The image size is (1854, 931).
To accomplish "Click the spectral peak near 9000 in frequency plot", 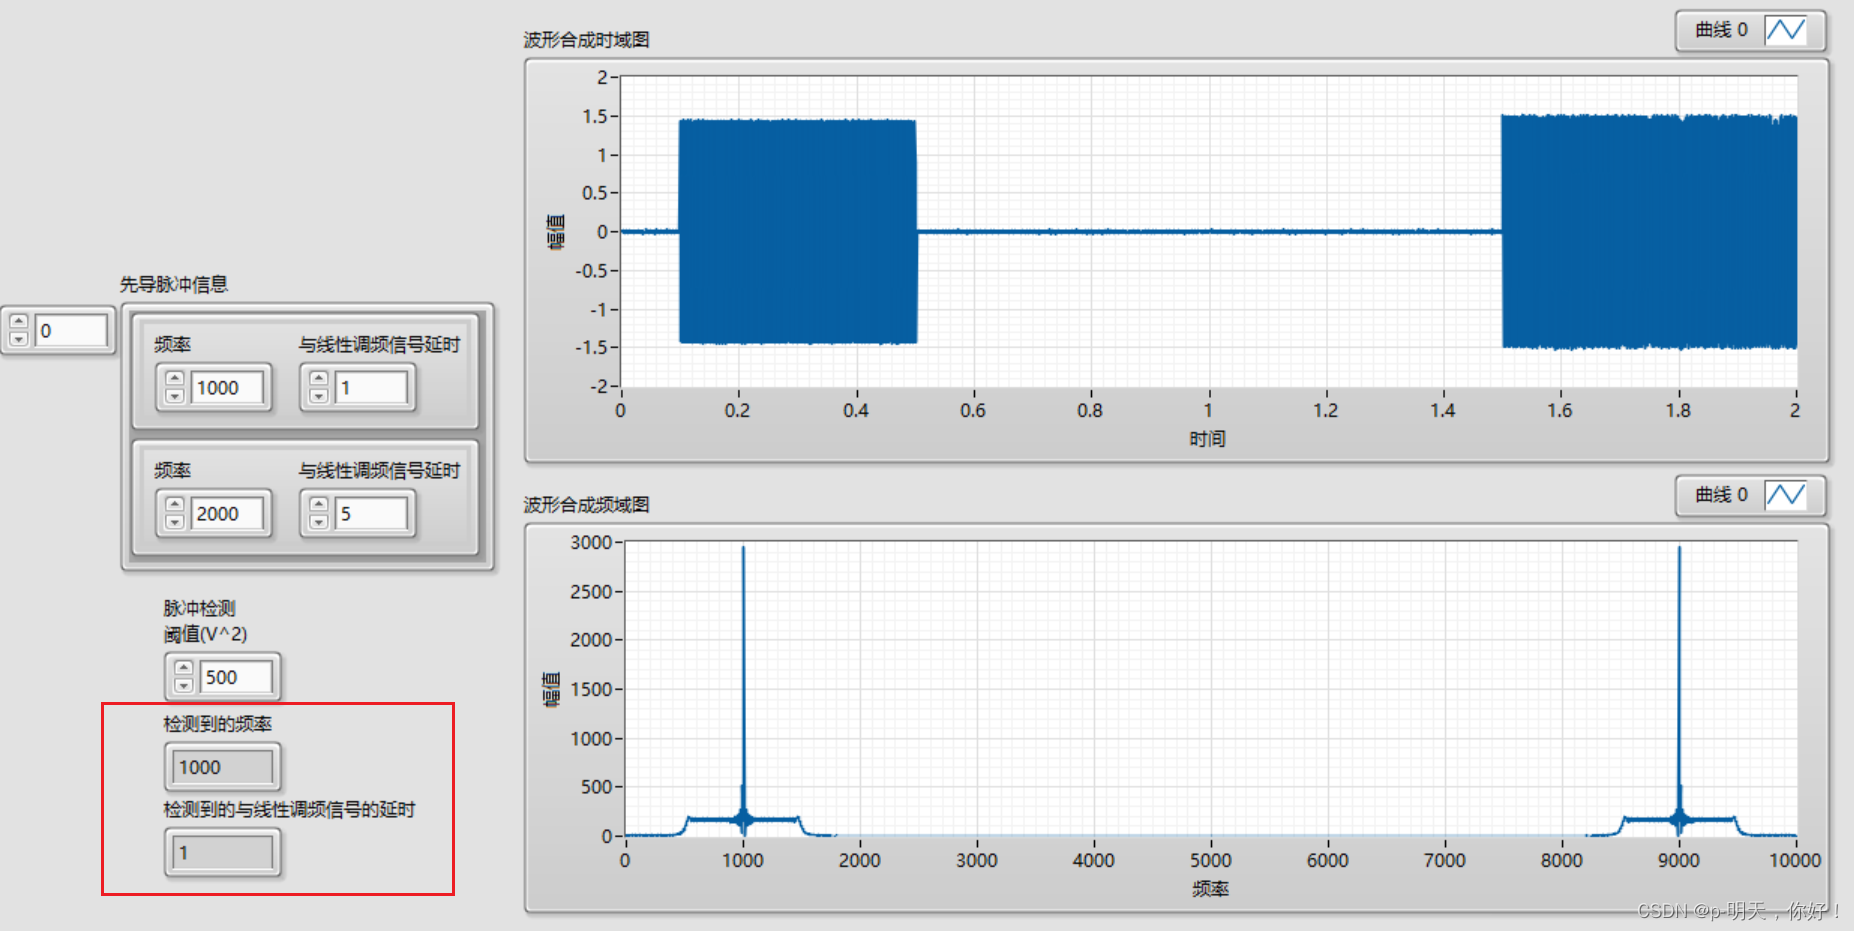I will [x=1679, y=690].
